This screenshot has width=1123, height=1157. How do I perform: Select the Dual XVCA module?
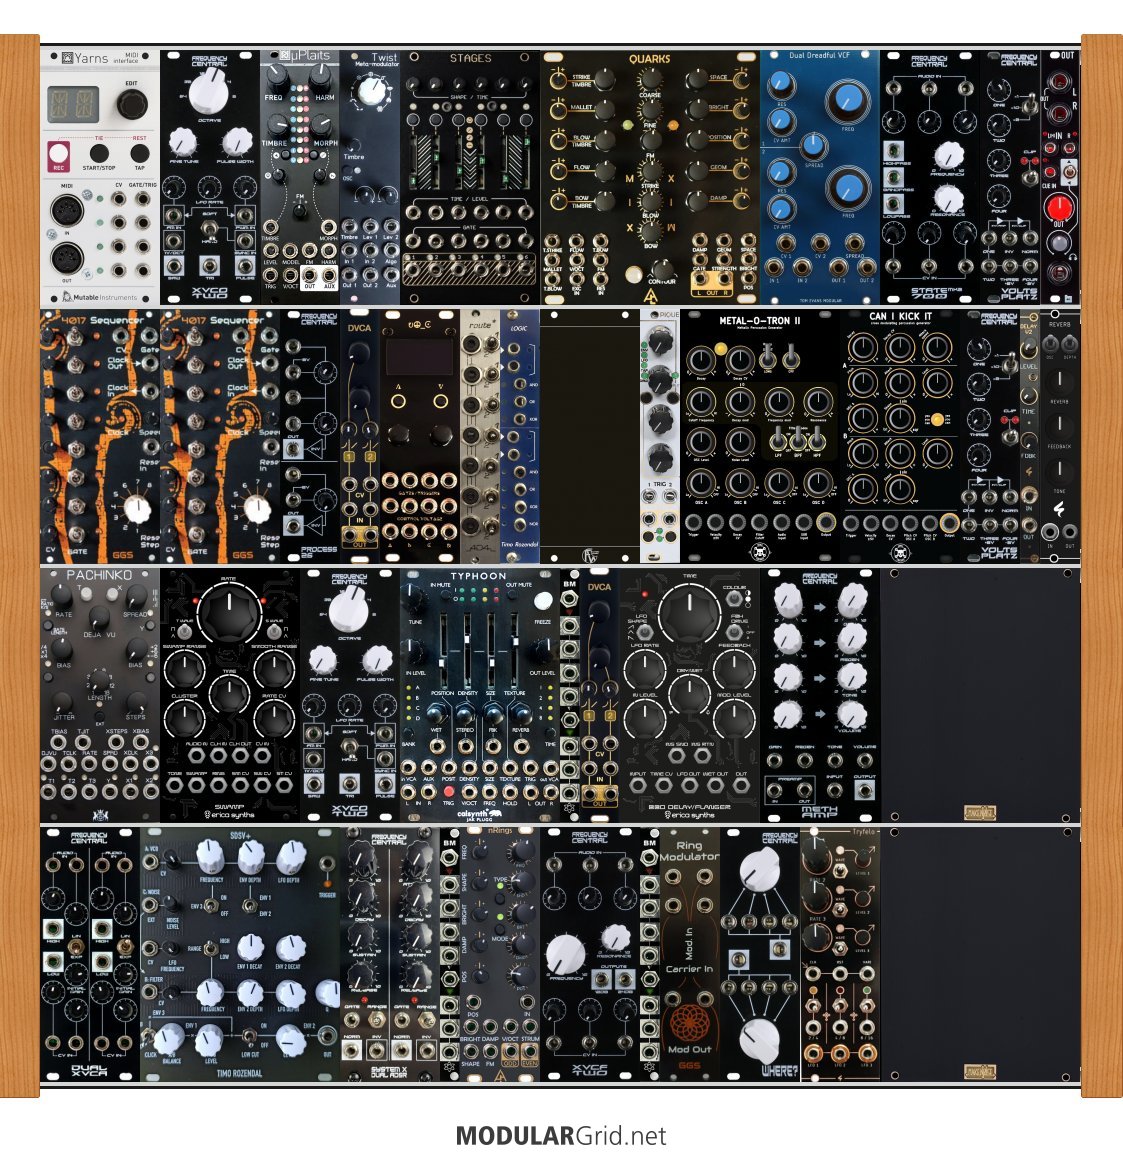[90, 953]
